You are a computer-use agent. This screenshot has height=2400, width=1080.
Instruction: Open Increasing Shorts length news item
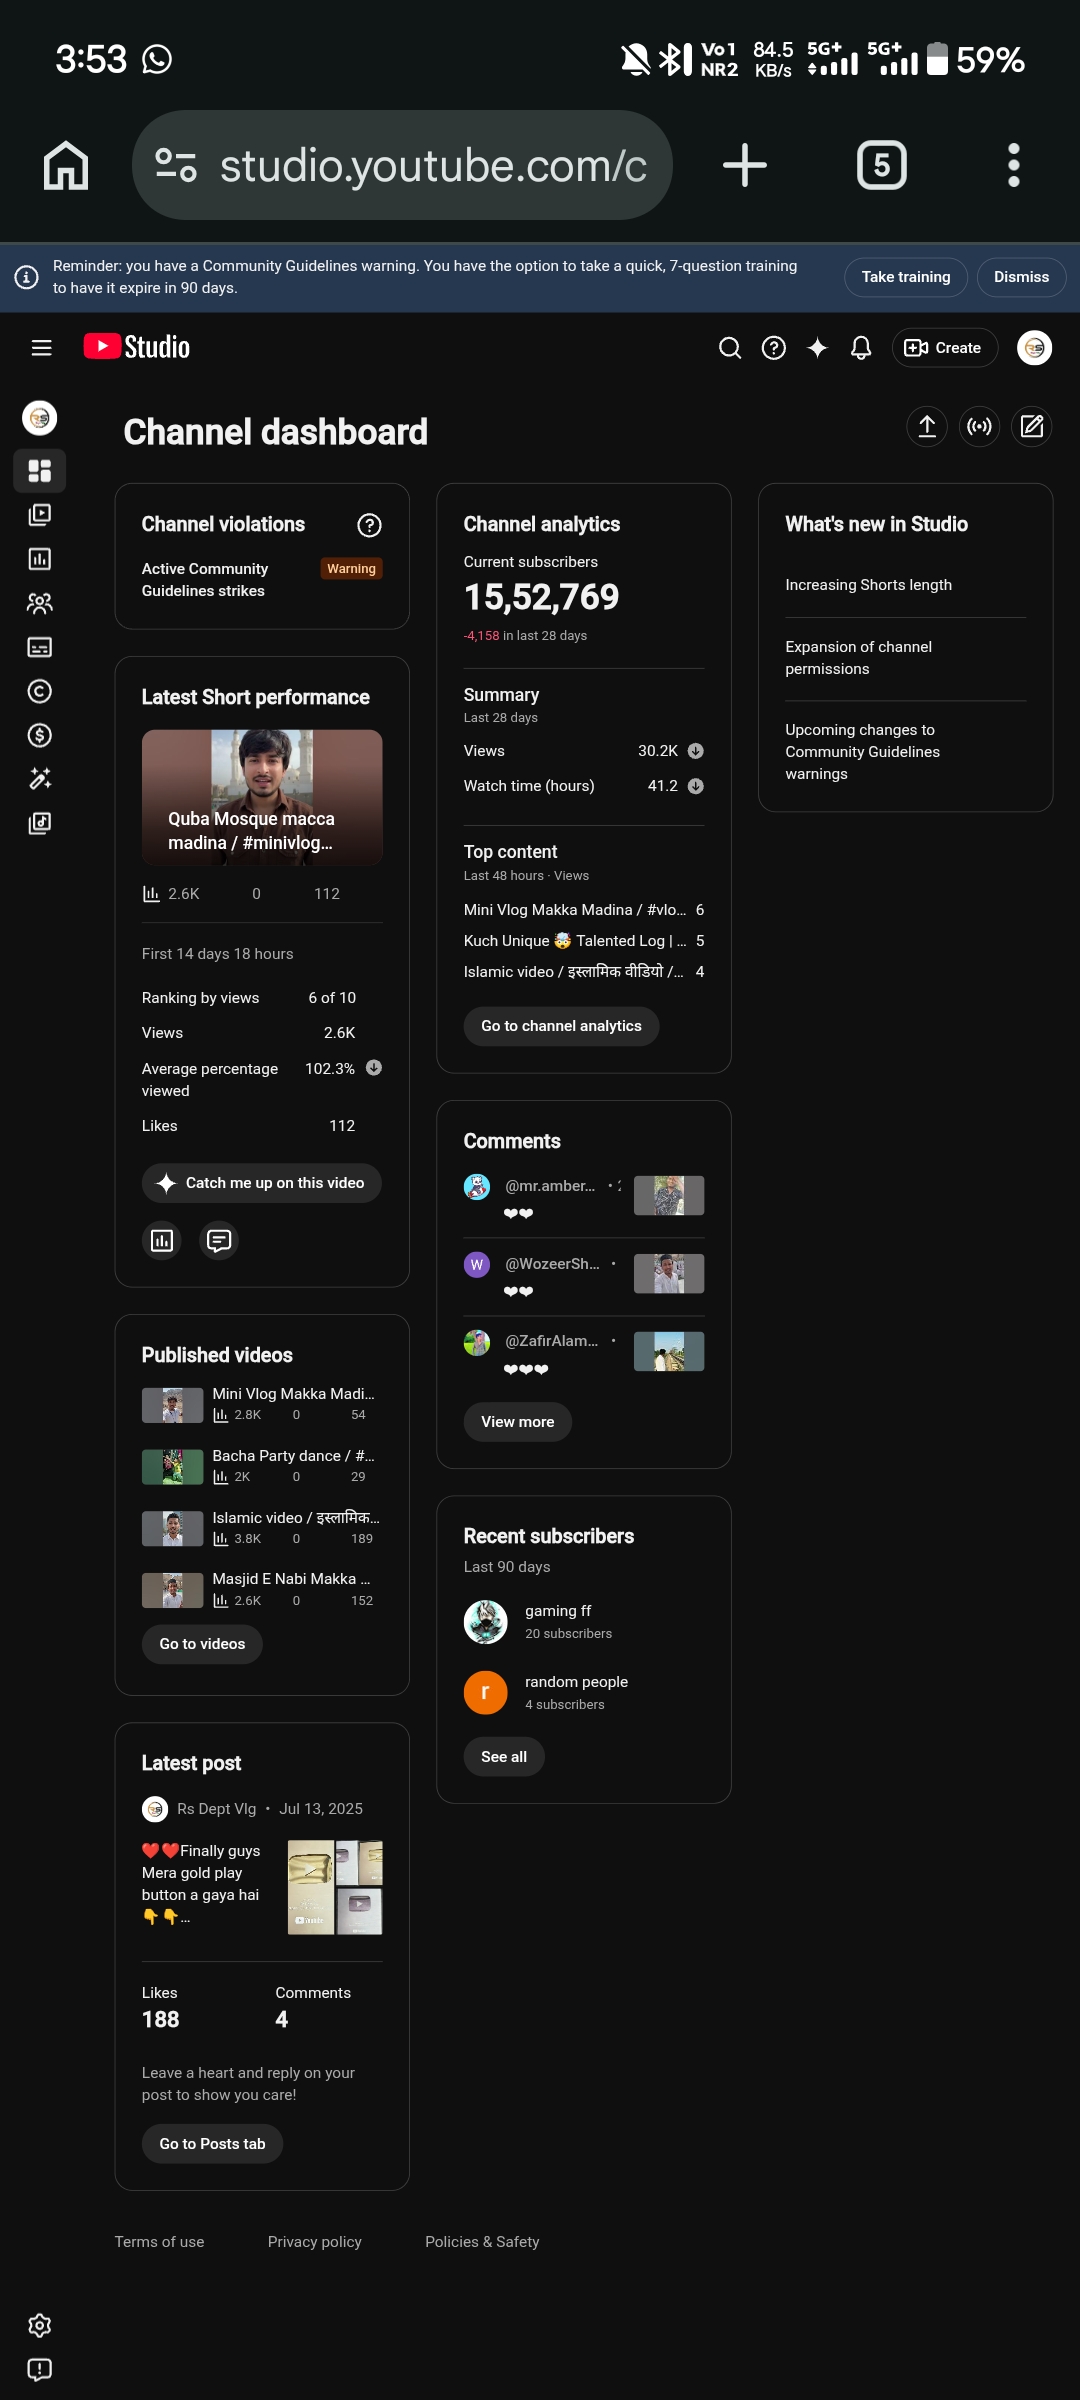coord(868,585)
